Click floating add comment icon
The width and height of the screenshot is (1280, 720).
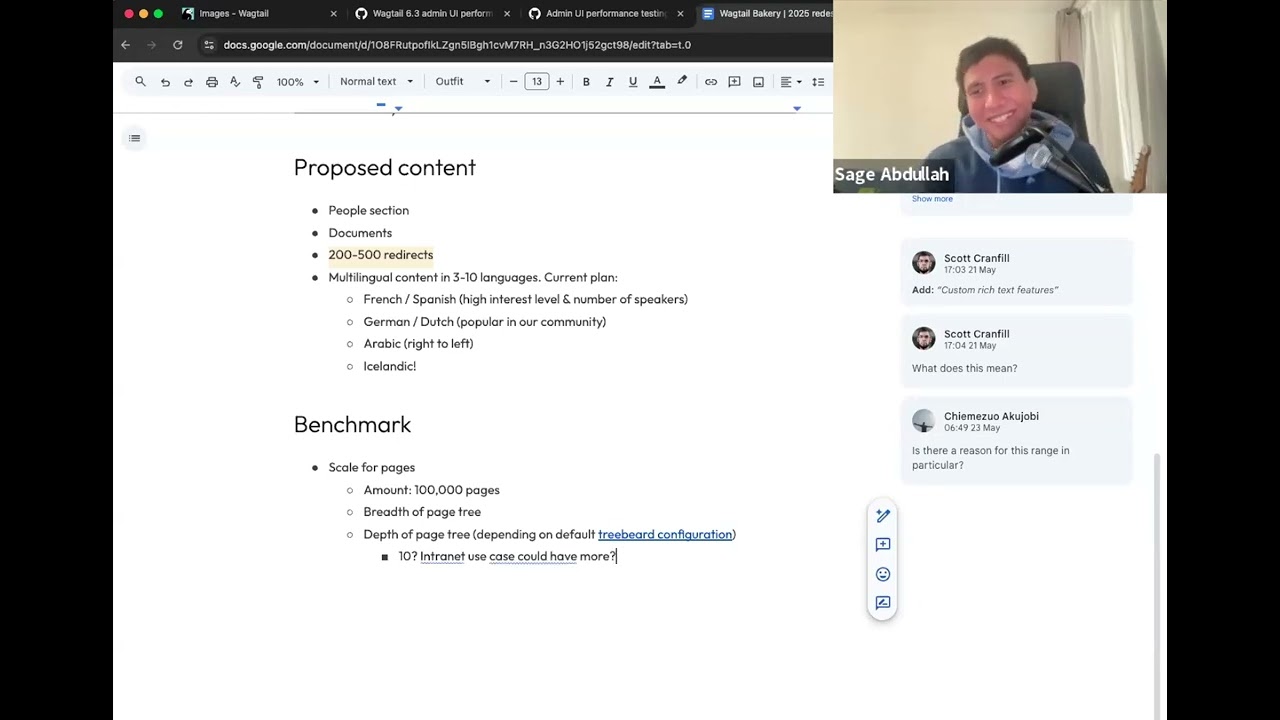[x=883, y=545]
